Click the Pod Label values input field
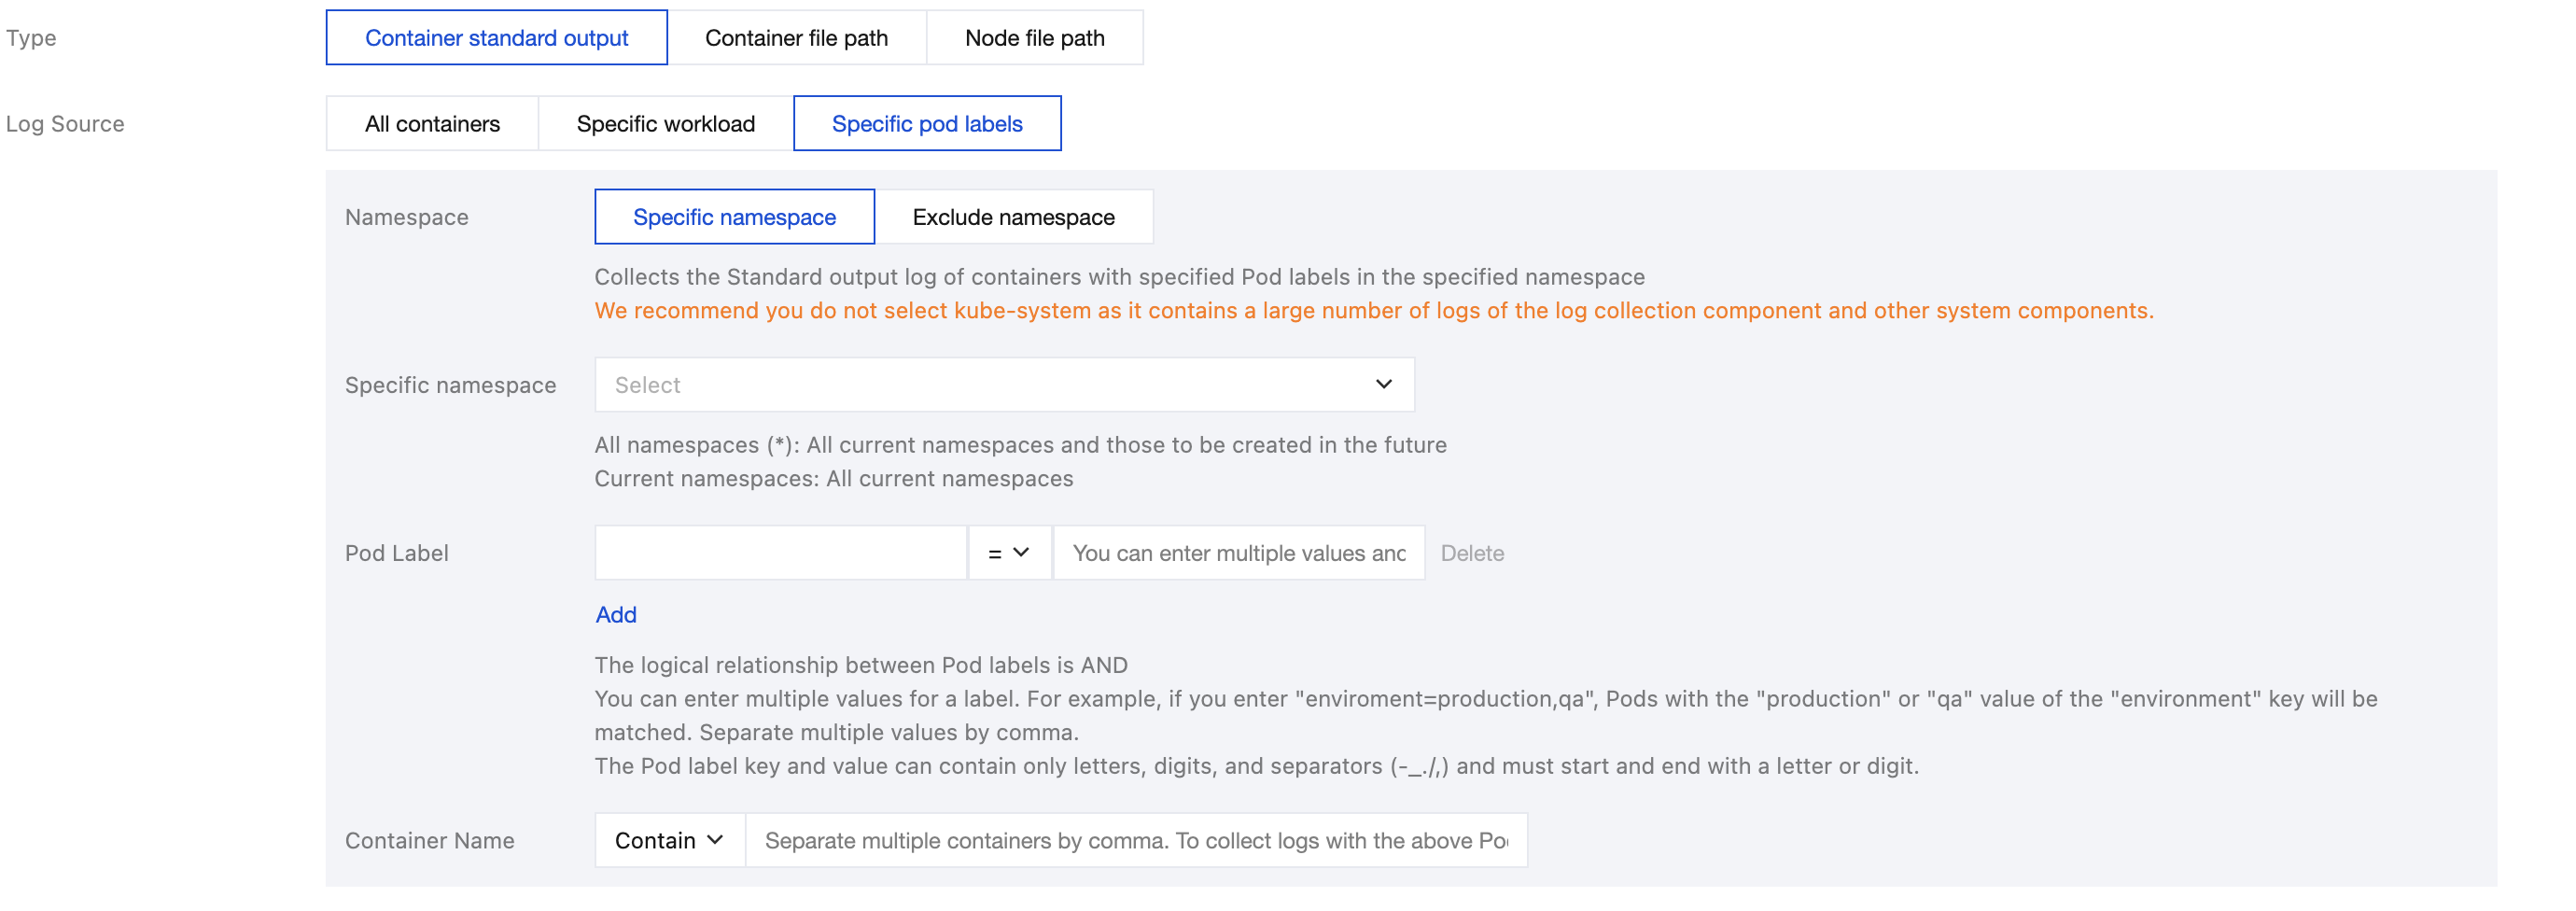This screenshot has height=911, width=2576. pos(1238,553)
